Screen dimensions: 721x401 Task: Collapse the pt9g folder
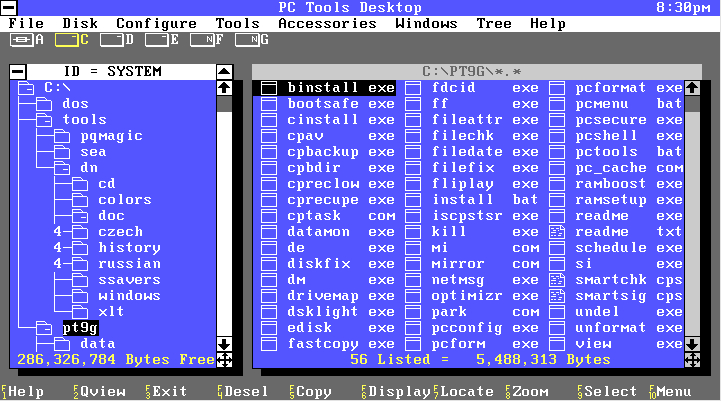pyautogui.click(x=44, y=328)
